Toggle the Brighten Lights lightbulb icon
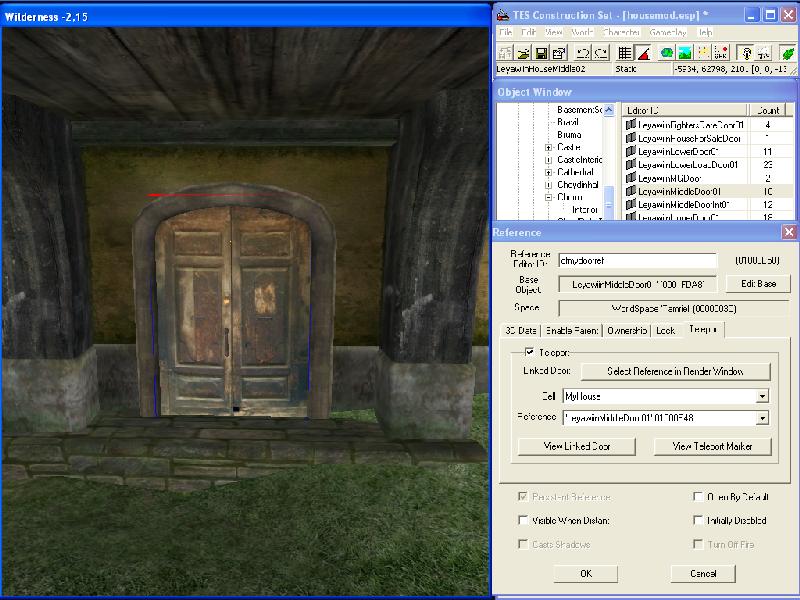Image resolution: width=800 pixels, height=600 pixels. tap(745, 53)
